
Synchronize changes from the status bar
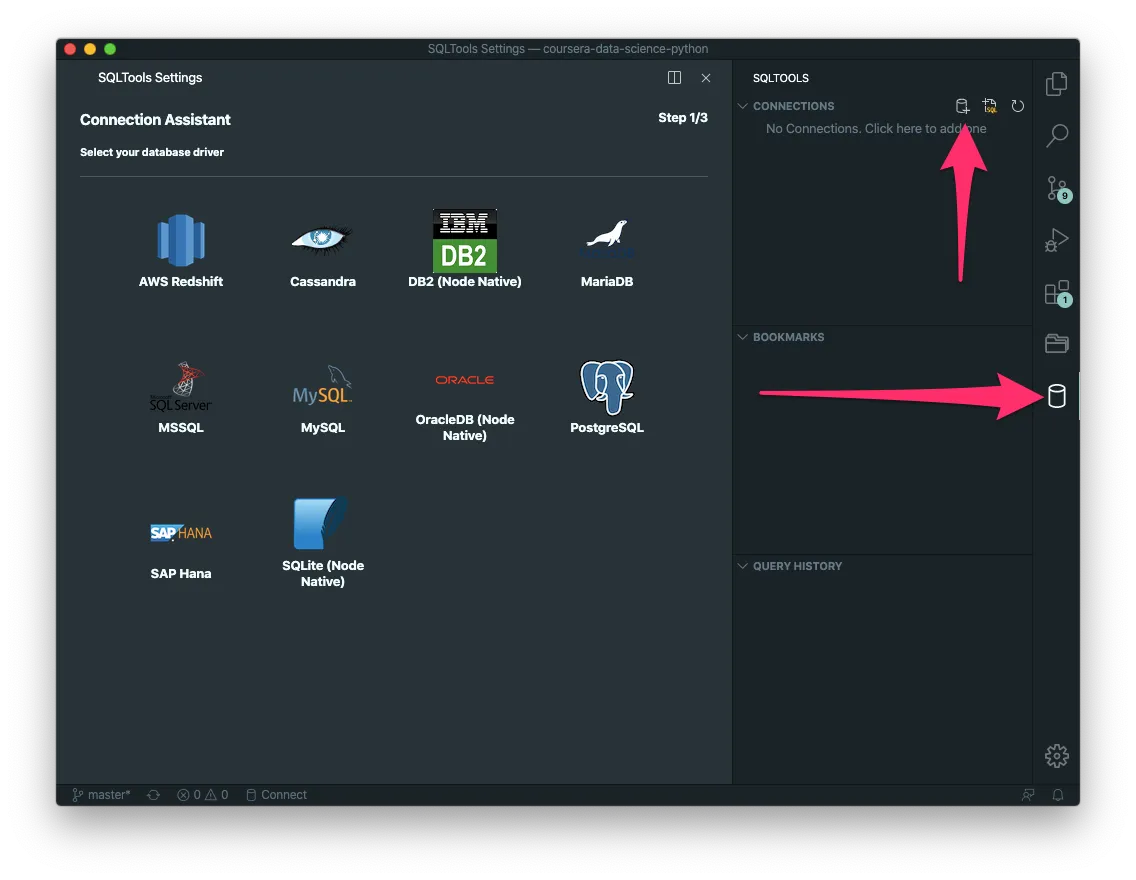coord(154,795)
